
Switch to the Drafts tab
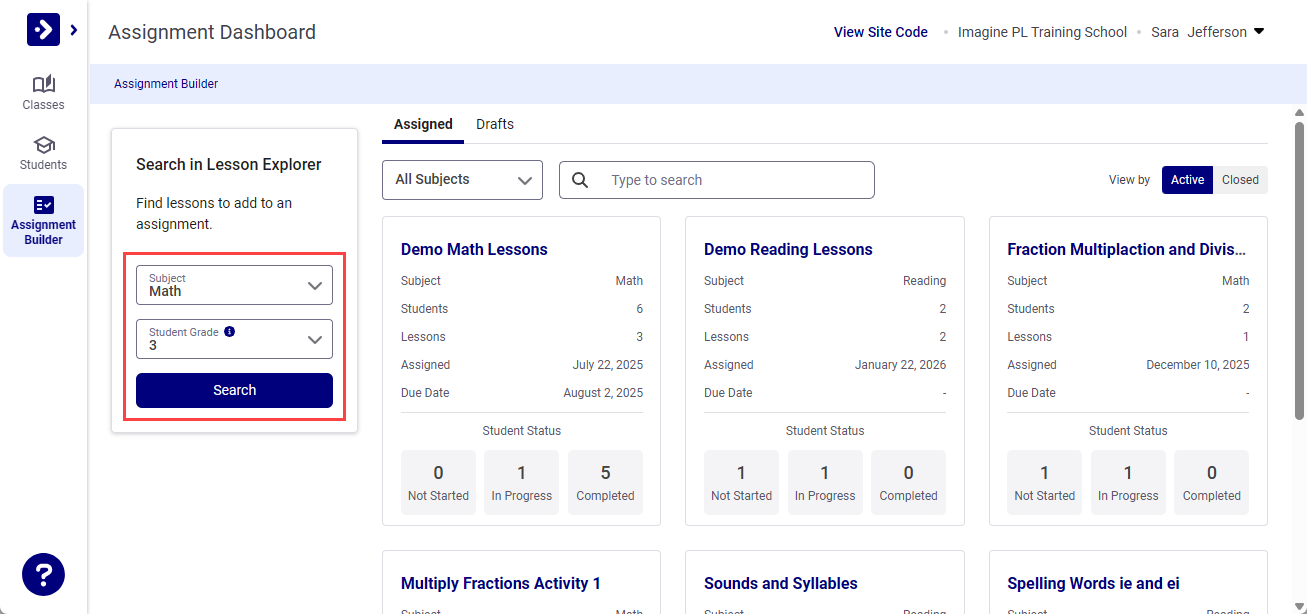tap(495, 124)
